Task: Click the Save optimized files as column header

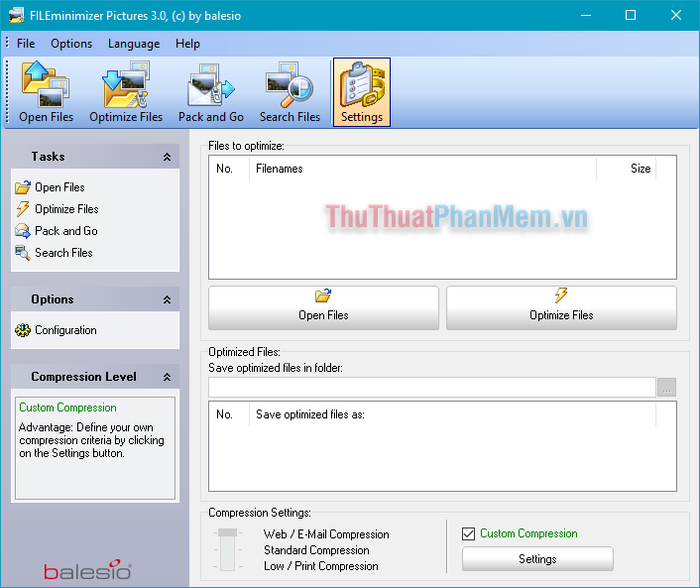Action: (x=452, y=414)
